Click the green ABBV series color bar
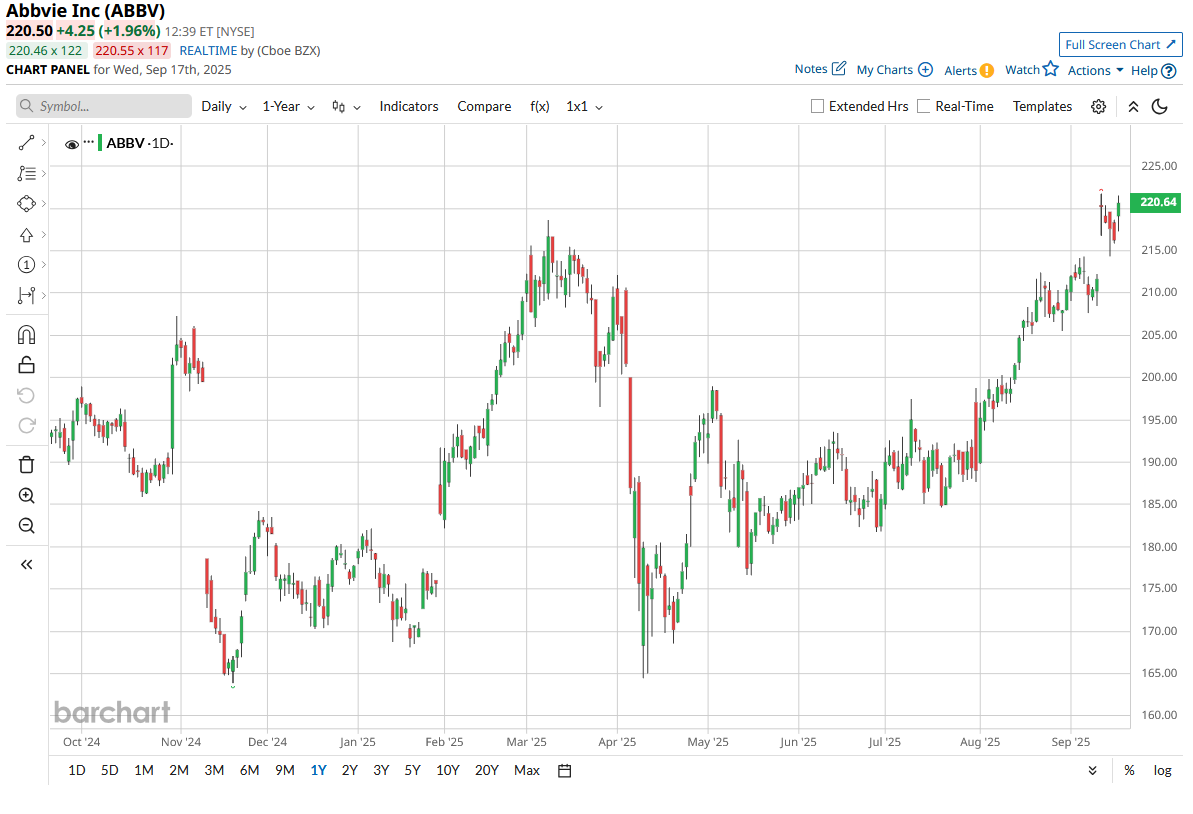The height and width of the screenshot is (814, 1193). [x=100, y=143]
